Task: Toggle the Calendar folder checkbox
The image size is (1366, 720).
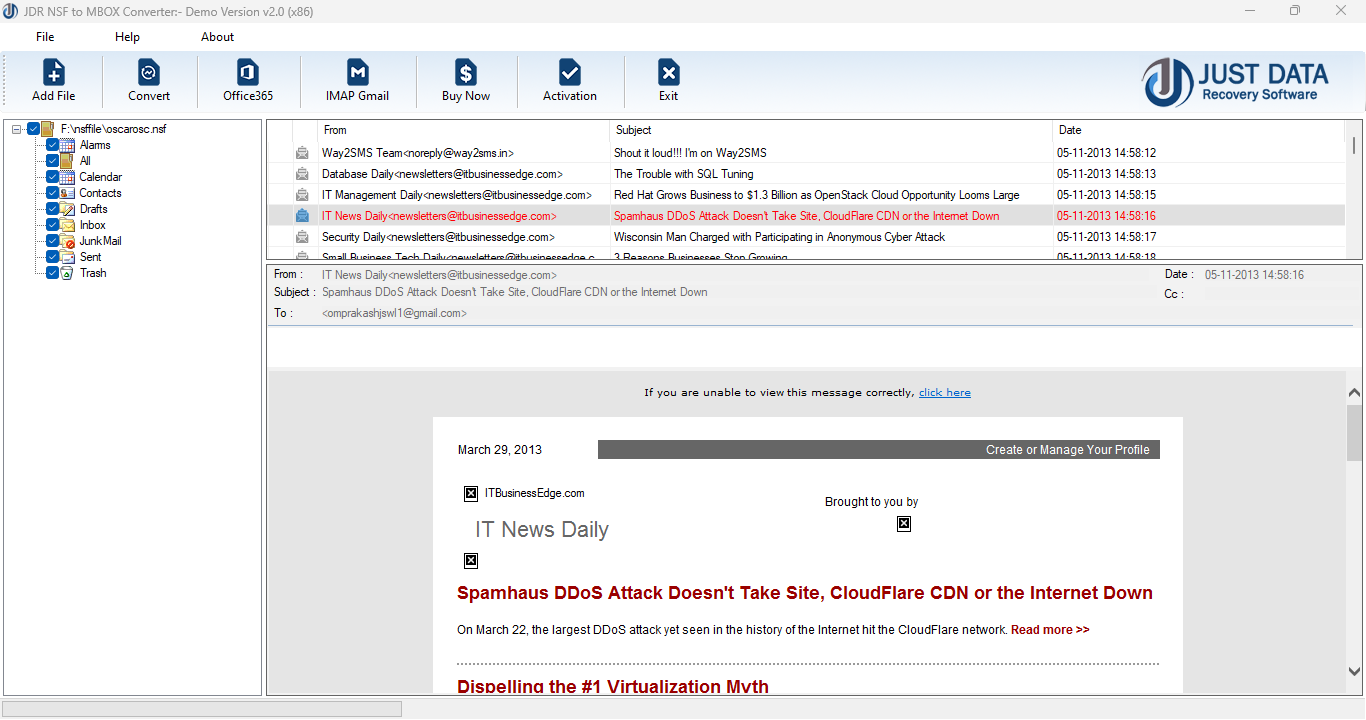Action: pyautogui.click(x=53, y=177)
